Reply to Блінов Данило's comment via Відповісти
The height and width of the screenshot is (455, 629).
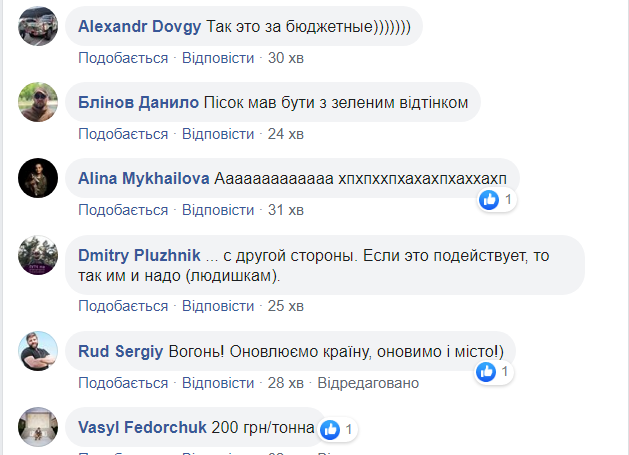click(x=218, y=134)
